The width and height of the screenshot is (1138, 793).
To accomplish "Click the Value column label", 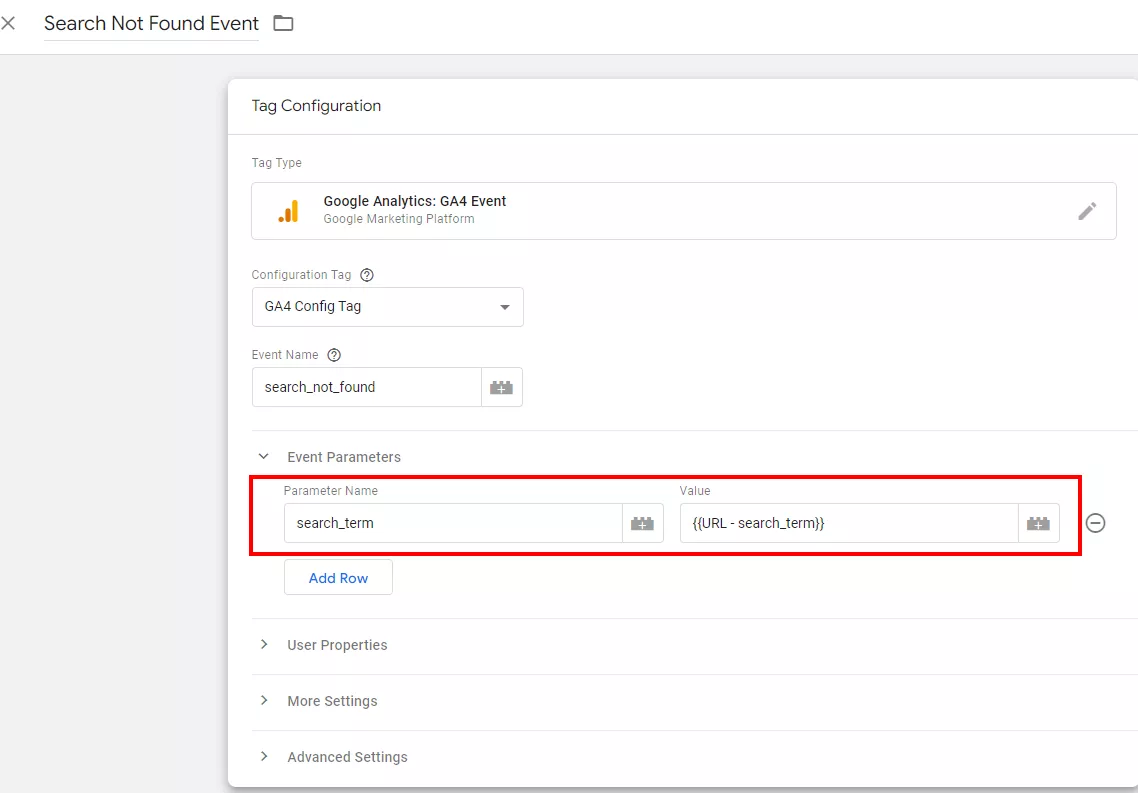I will pyautogui.click(x=695, y=490).
